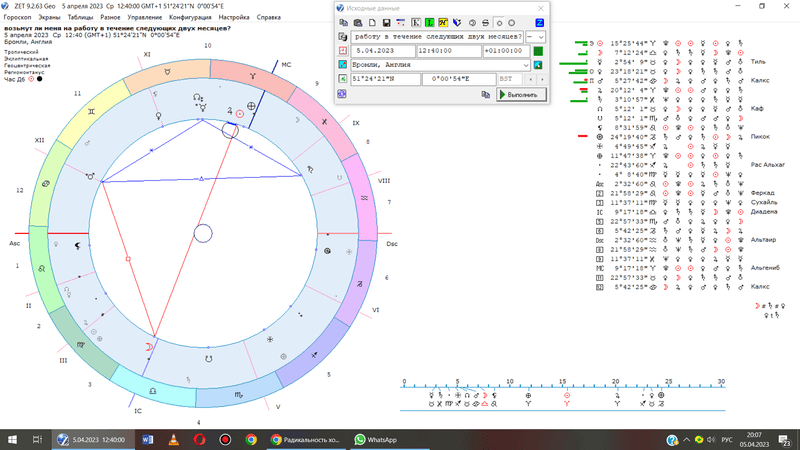Toggle the strikethrough S button
This screenshot has width=800, height=450.
coord(484,22)
